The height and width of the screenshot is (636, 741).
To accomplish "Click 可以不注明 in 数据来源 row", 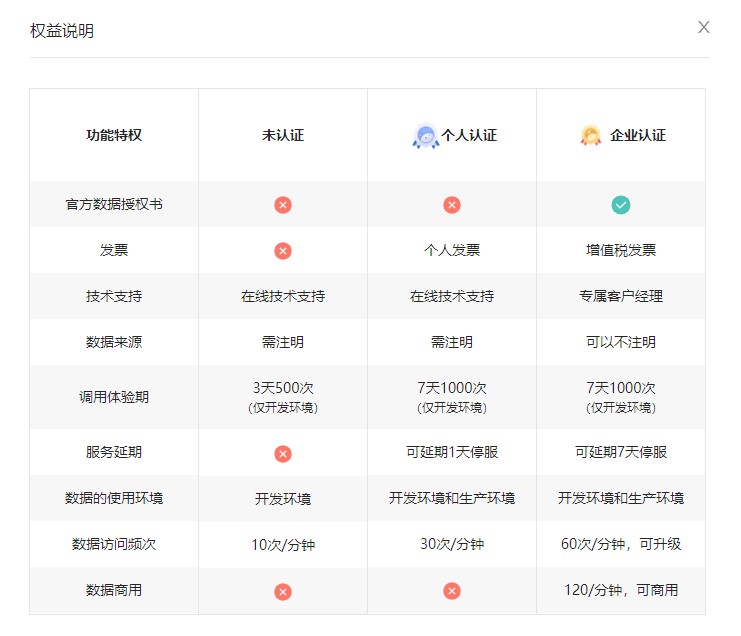I will [x=621, y=342].
